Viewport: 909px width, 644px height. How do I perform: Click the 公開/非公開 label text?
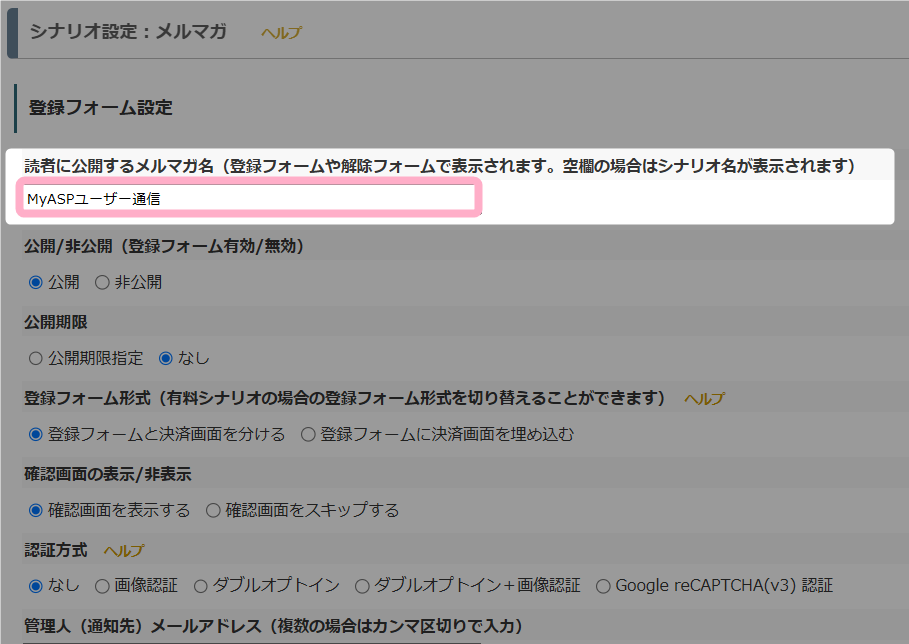(x=68, y=246)
